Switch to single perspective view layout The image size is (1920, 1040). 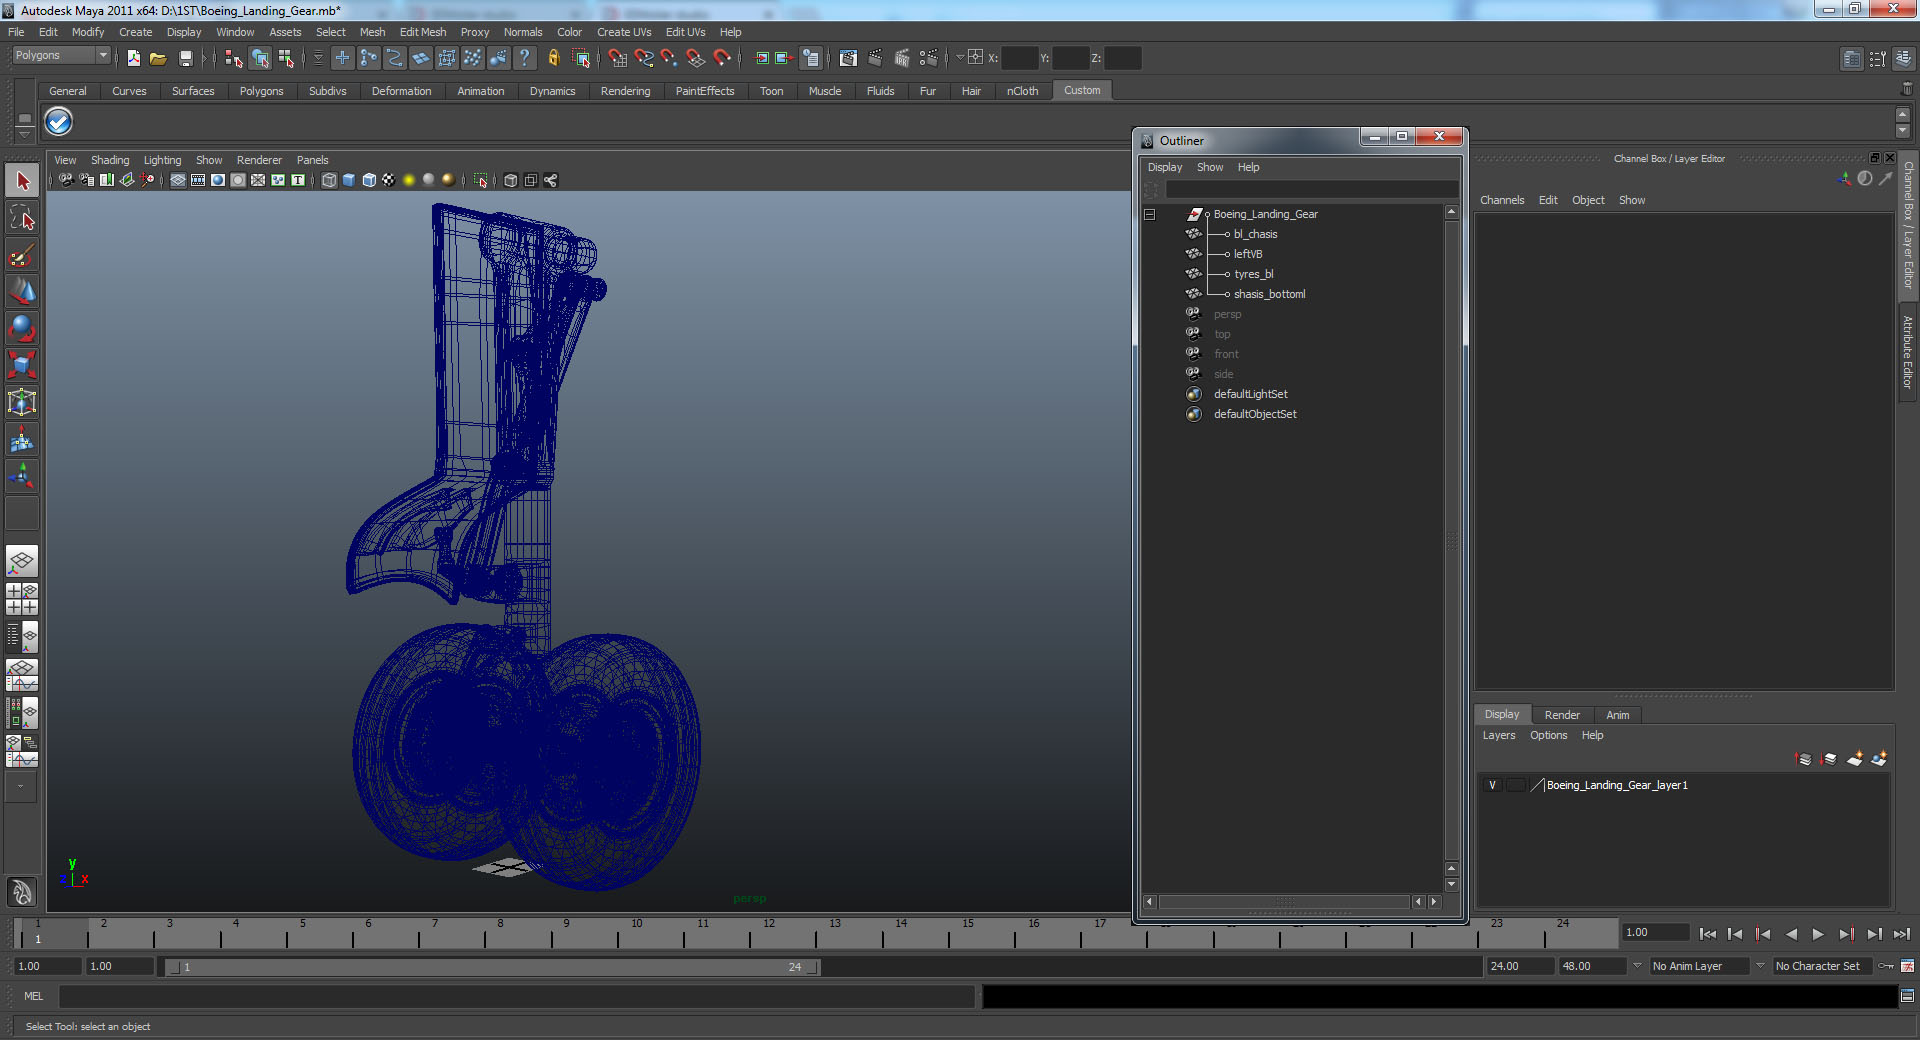22,561
